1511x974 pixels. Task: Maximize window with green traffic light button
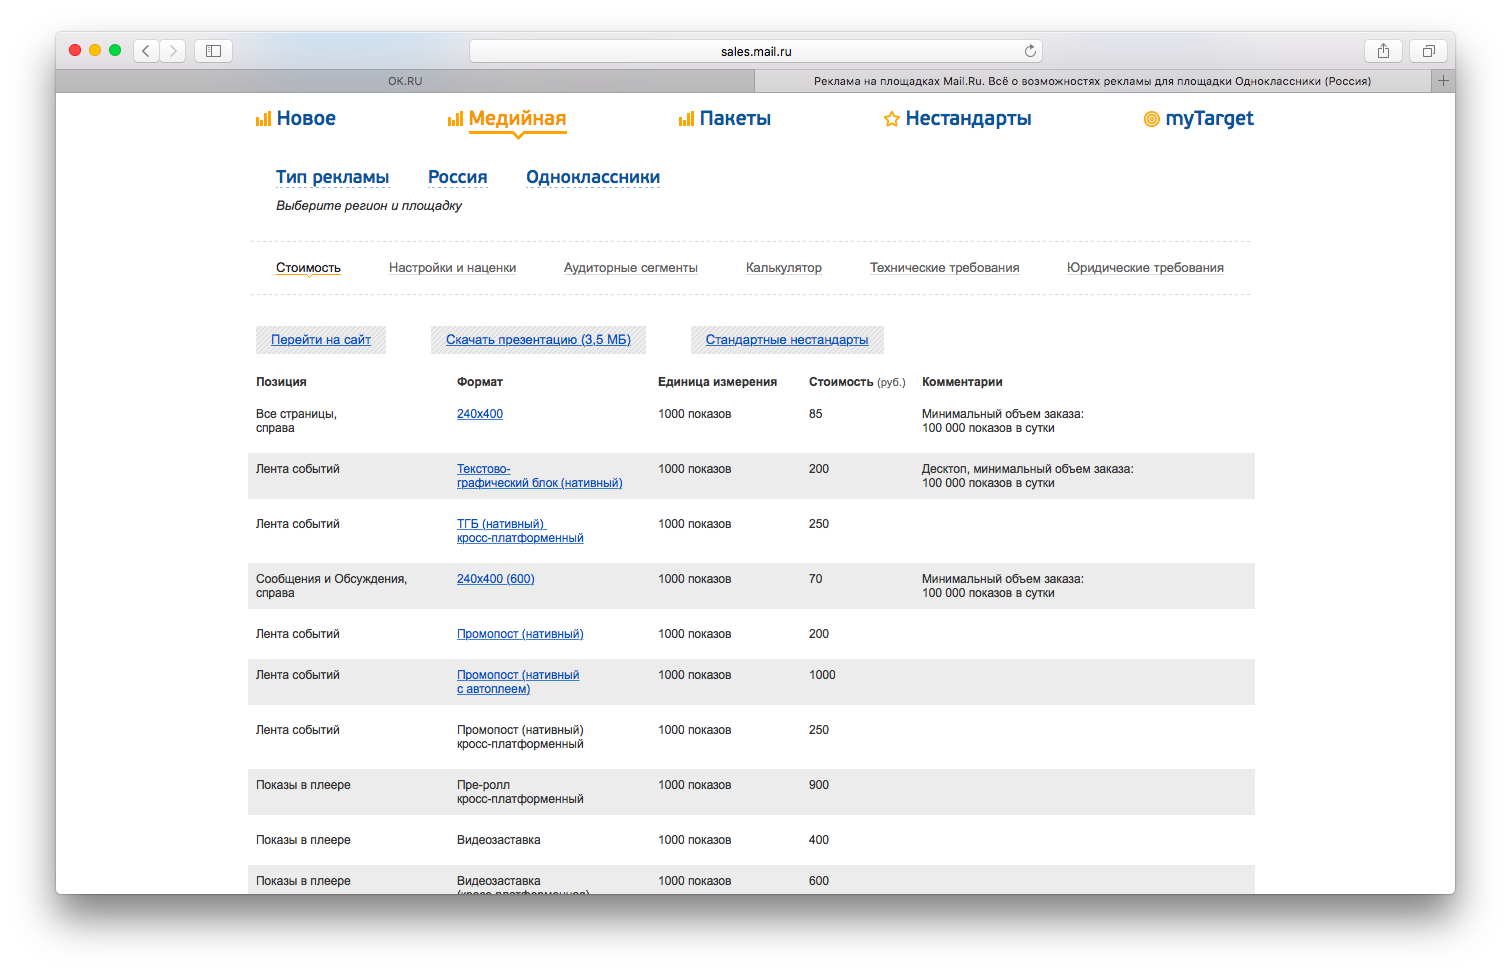pyautogui.click(x=115, y=50)
